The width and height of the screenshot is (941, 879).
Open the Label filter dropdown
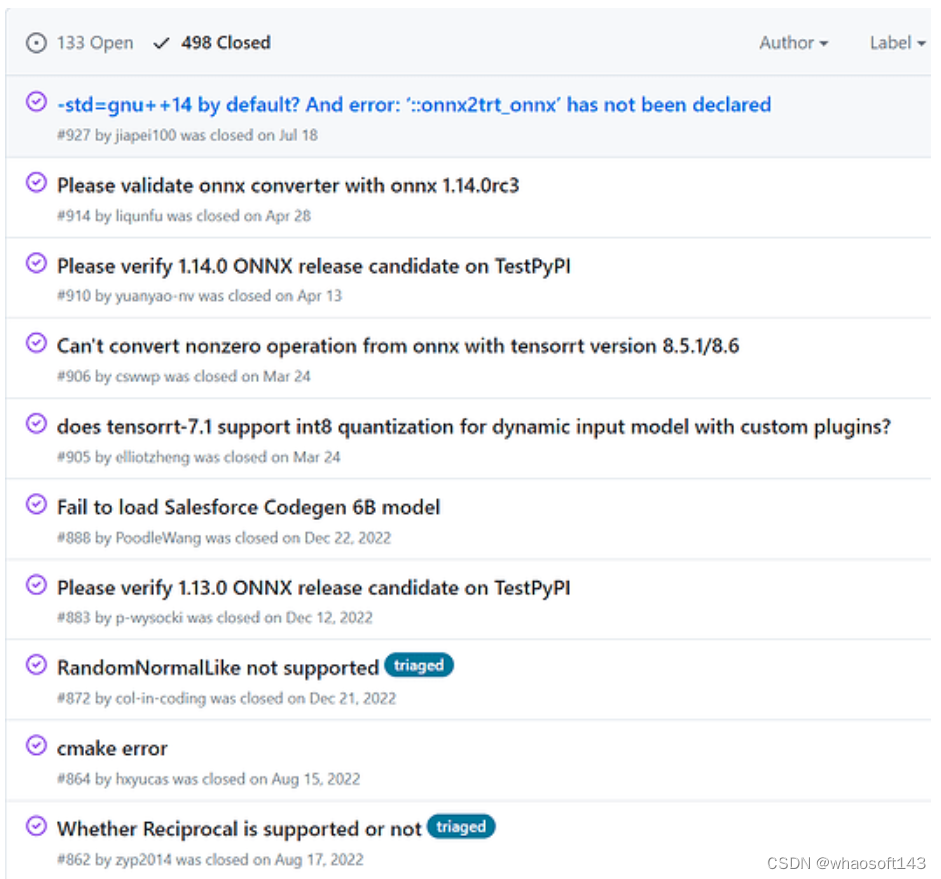click(x=897, y=43)
